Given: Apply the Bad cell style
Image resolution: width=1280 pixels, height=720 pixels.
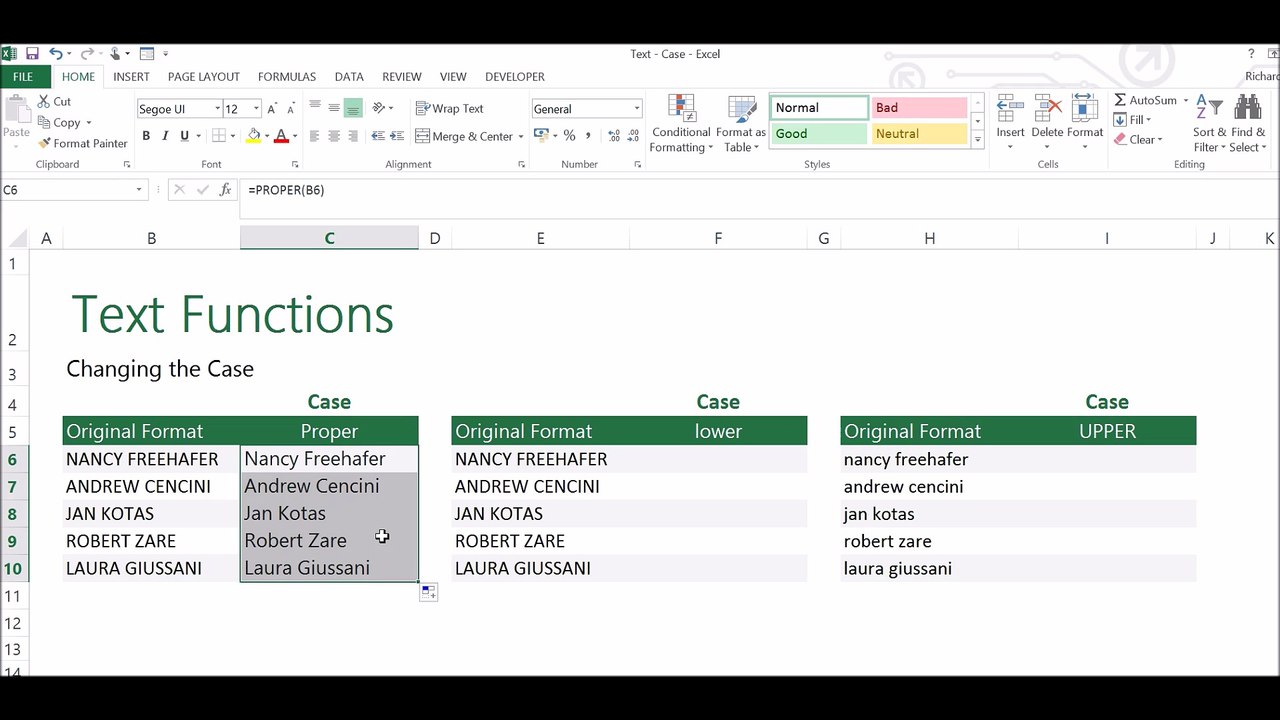Looking at the screenshot, I should click(x=919, y=108).
